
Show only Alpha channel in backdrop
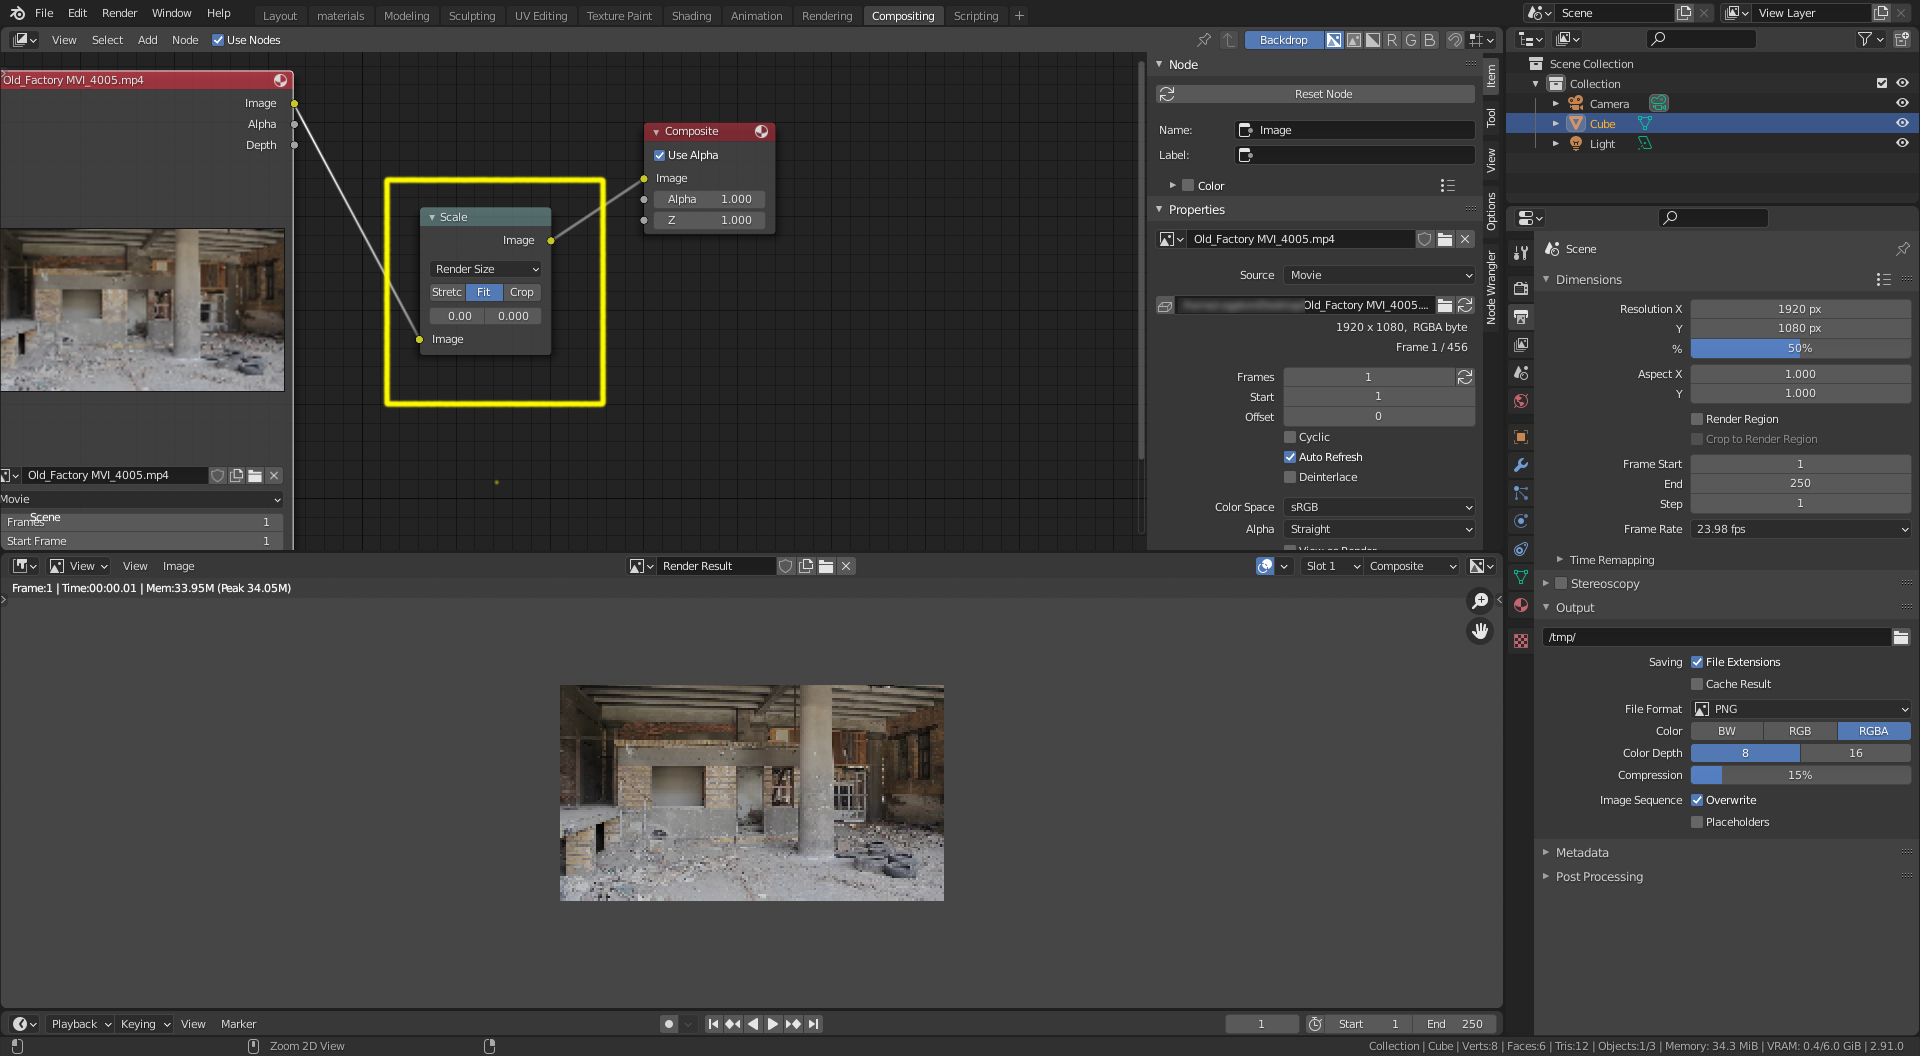(x=1373, y=40)
